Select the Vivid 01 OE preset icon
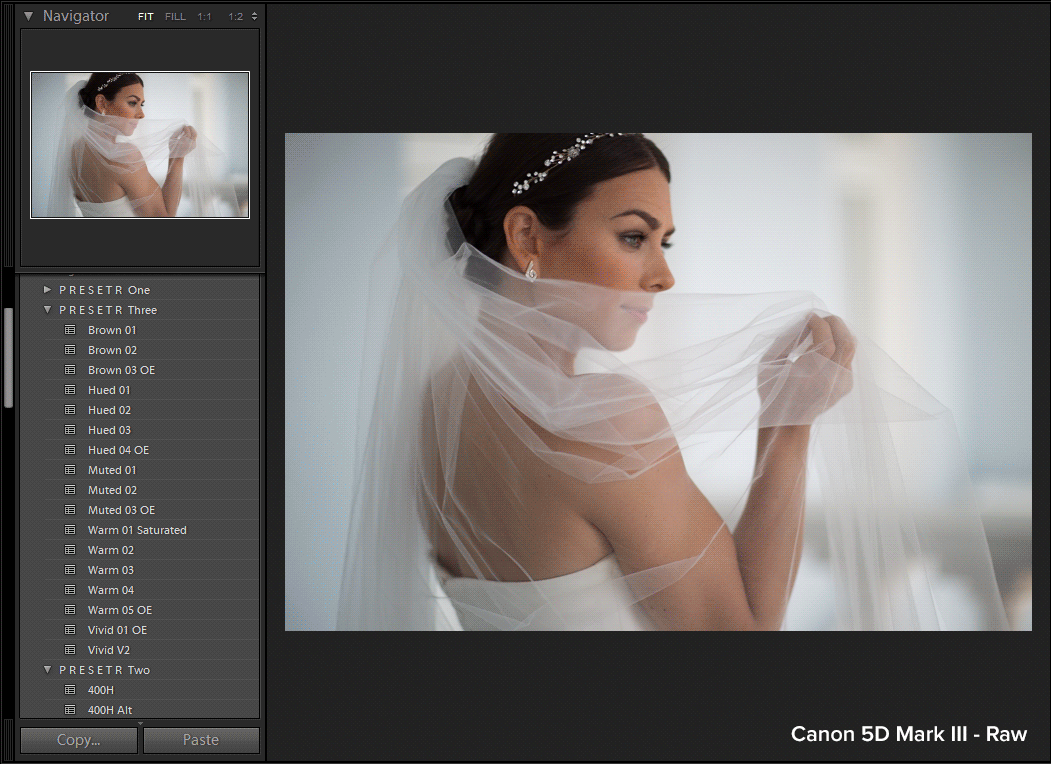The width and height of the screenshot is (1051, 764). click(69, 629)
